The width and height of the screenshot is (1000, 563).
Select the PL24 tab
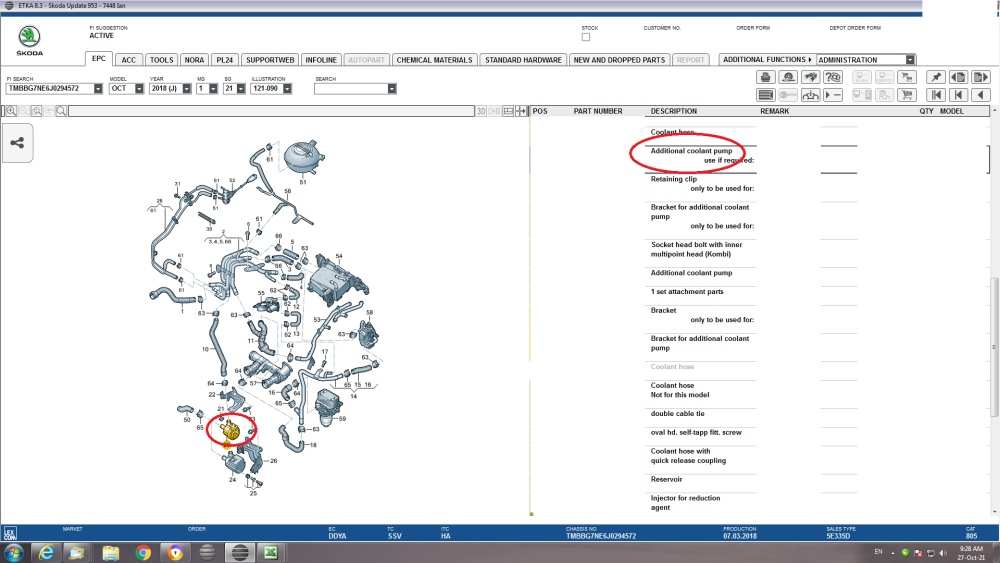click(x=224, y=60)
